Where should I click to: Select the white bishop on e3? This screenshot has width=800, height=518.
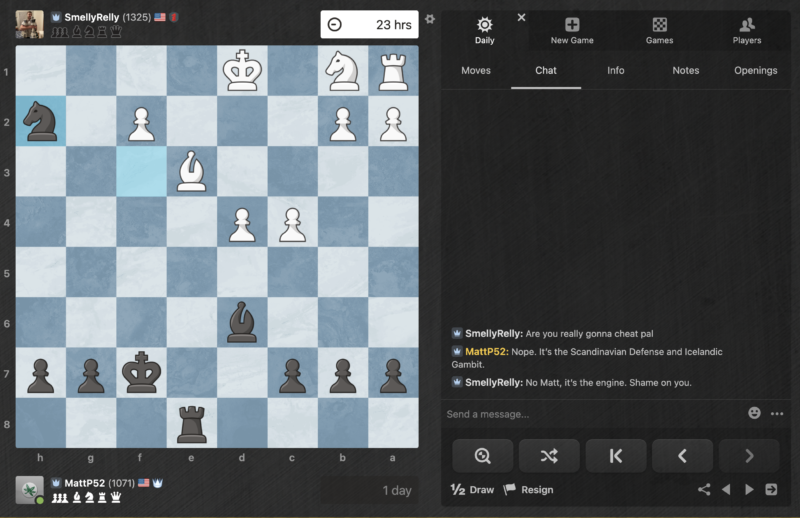point(192,171)
